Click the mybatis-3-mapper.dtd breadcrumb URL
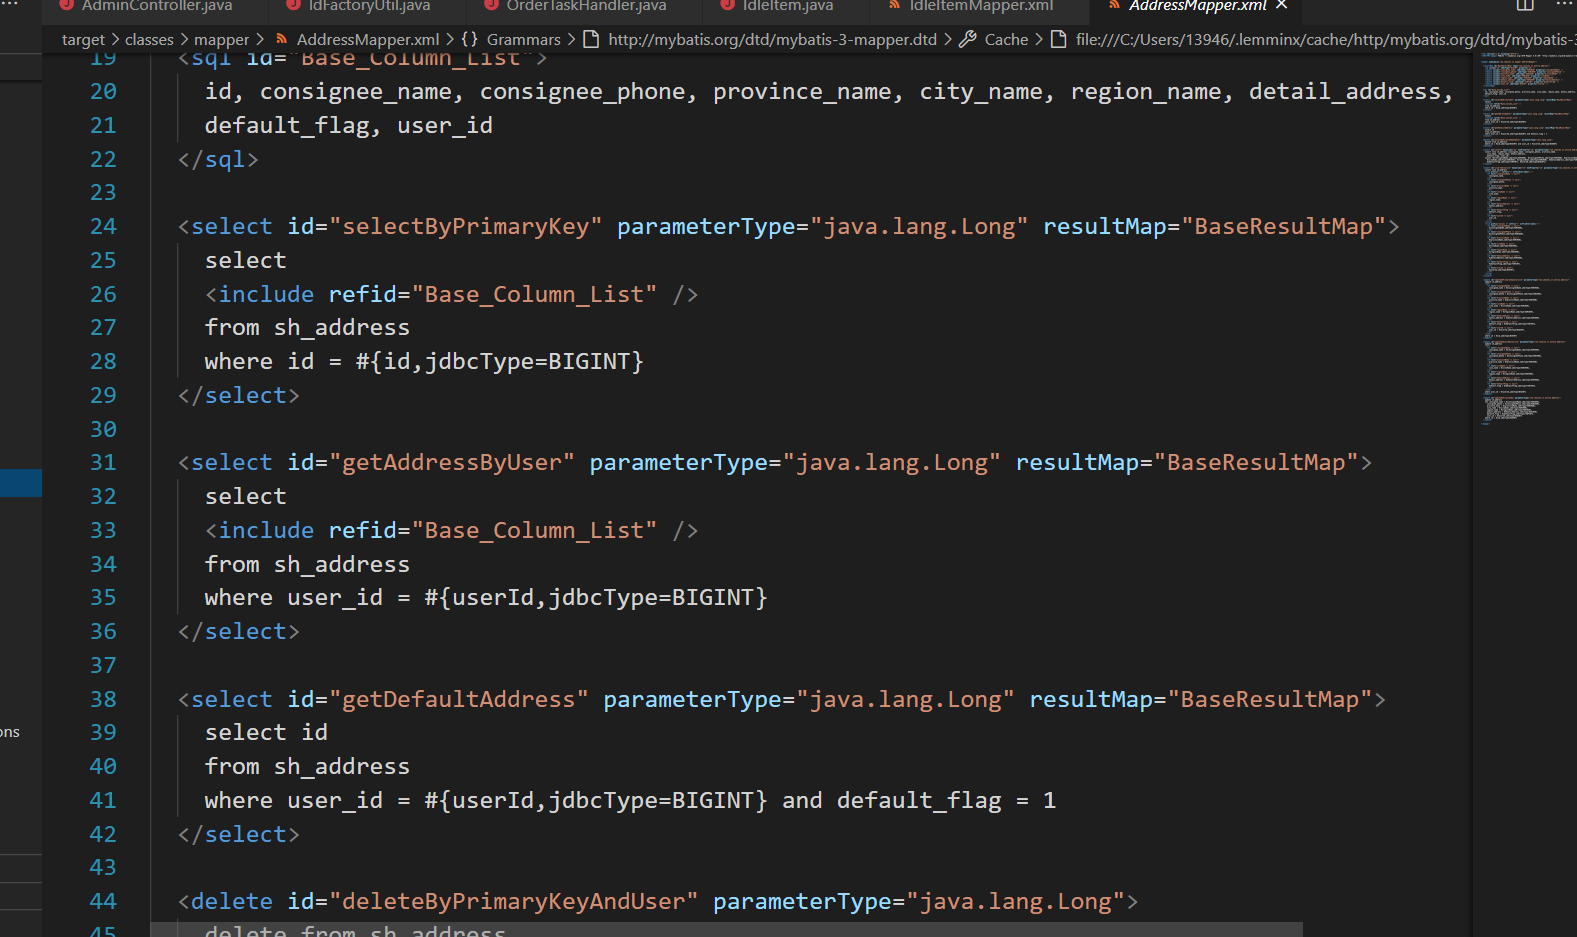This screenshot has width=1577, height=937. point(772,40)
